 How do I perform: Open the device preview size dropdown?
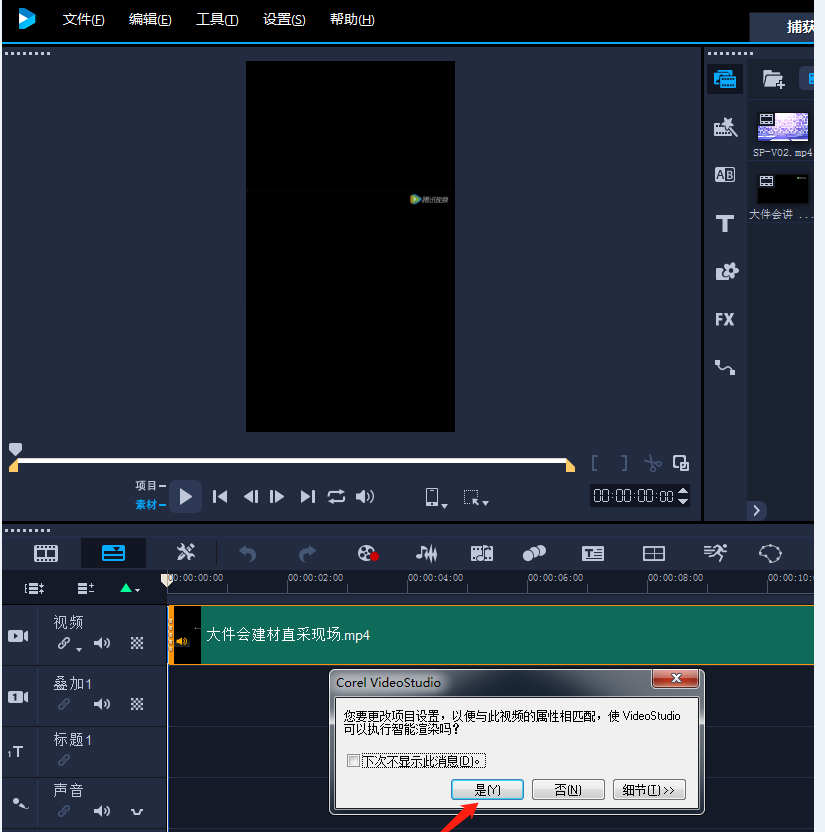pyautogui.click(x=436, y=498)
